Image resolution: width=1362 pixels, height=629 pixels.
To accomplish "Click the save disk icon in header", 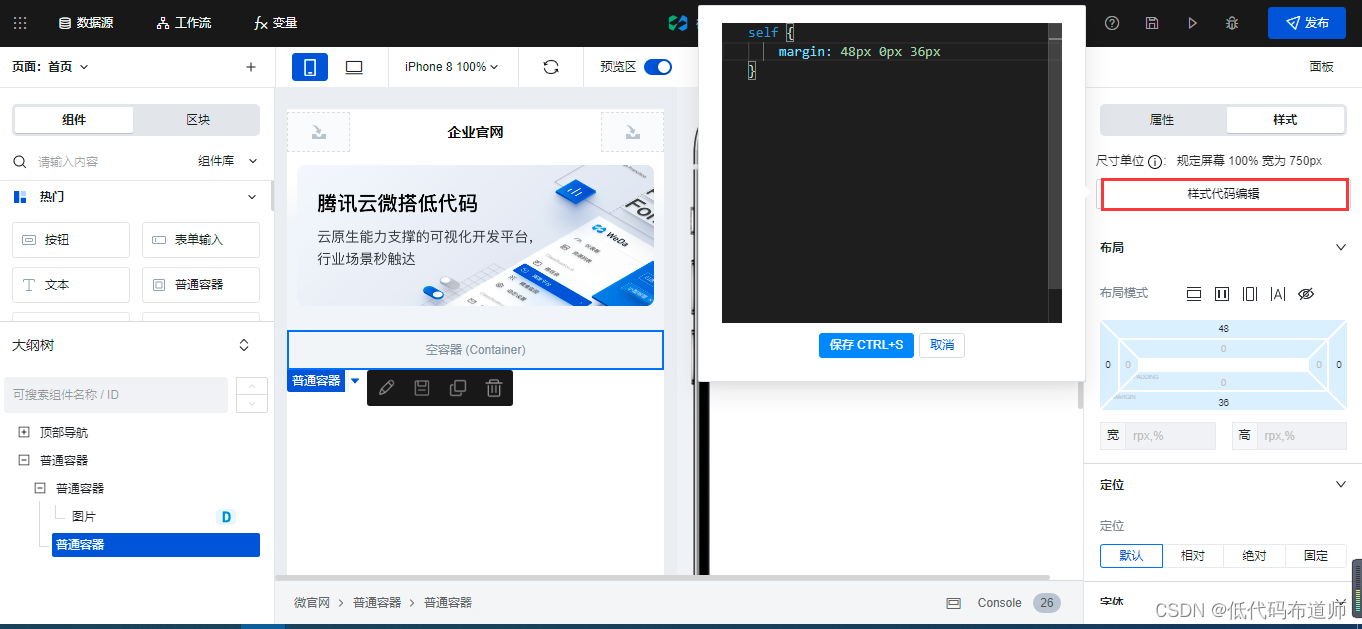I will (x=1152, y=22).
